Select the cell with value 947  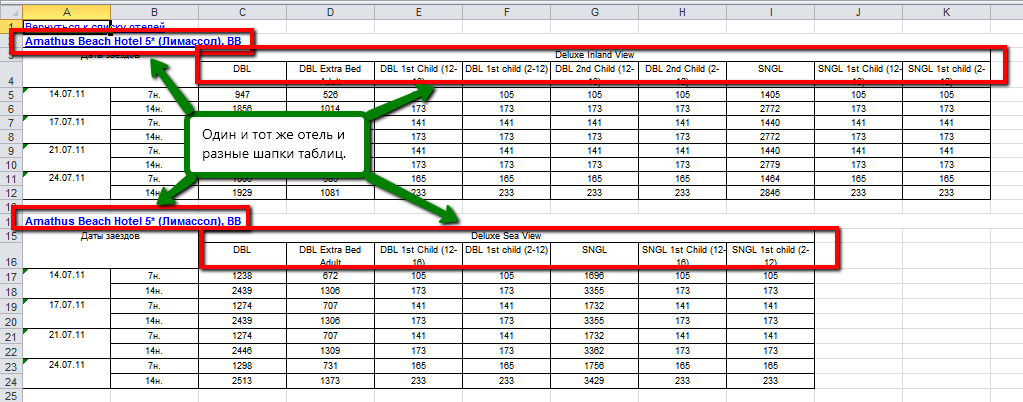point(242,95)
